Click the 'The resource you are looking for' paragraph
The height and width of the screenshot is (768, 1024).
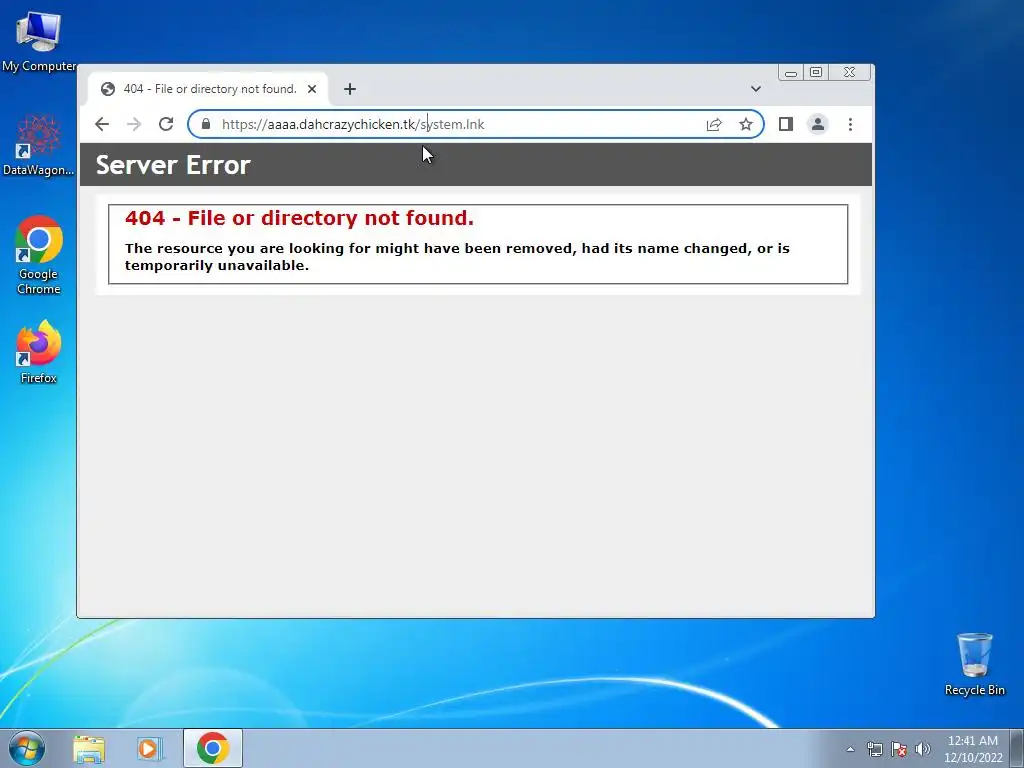pyautogui.click(x=457, y=257)
